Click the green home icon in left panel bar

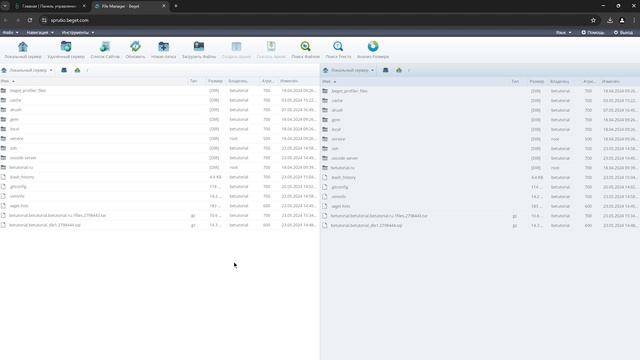click(x=77, y=70)
